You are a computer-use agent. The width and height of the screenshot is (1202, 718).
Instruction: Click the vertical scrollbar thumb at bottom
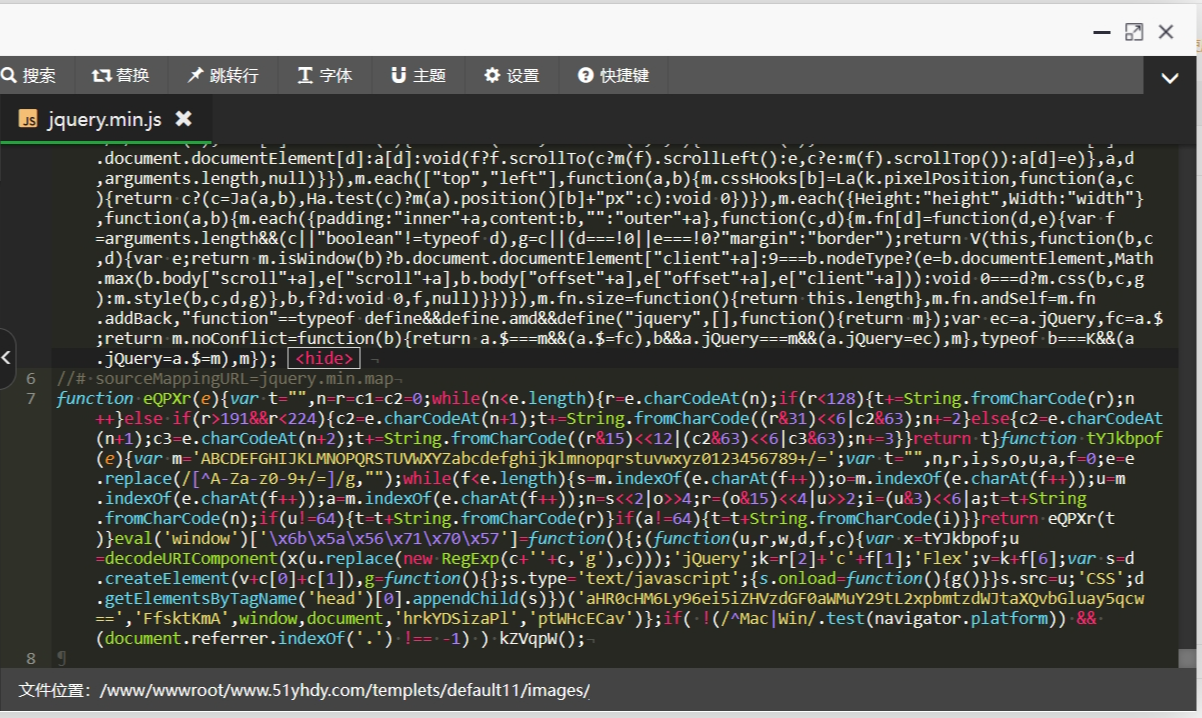pyautogui.click(x=1187, y=657)
